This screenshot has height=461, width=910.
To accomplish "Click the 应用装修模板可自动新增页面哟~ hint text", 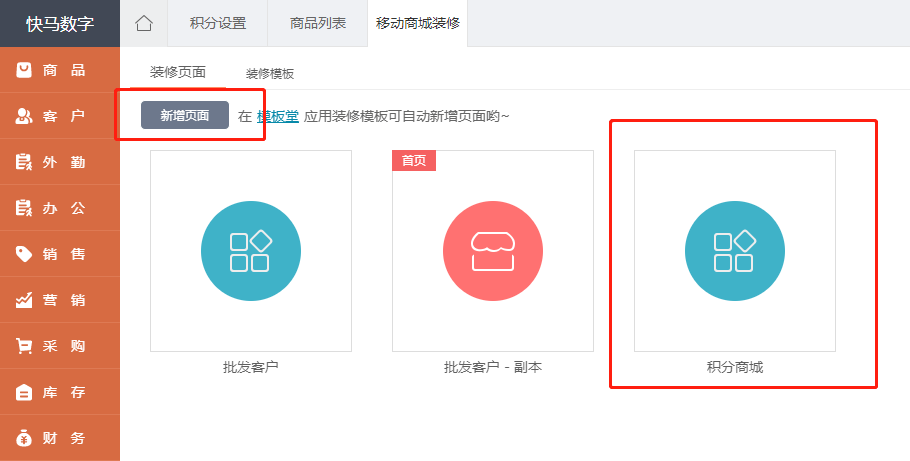I will (407, 116).
